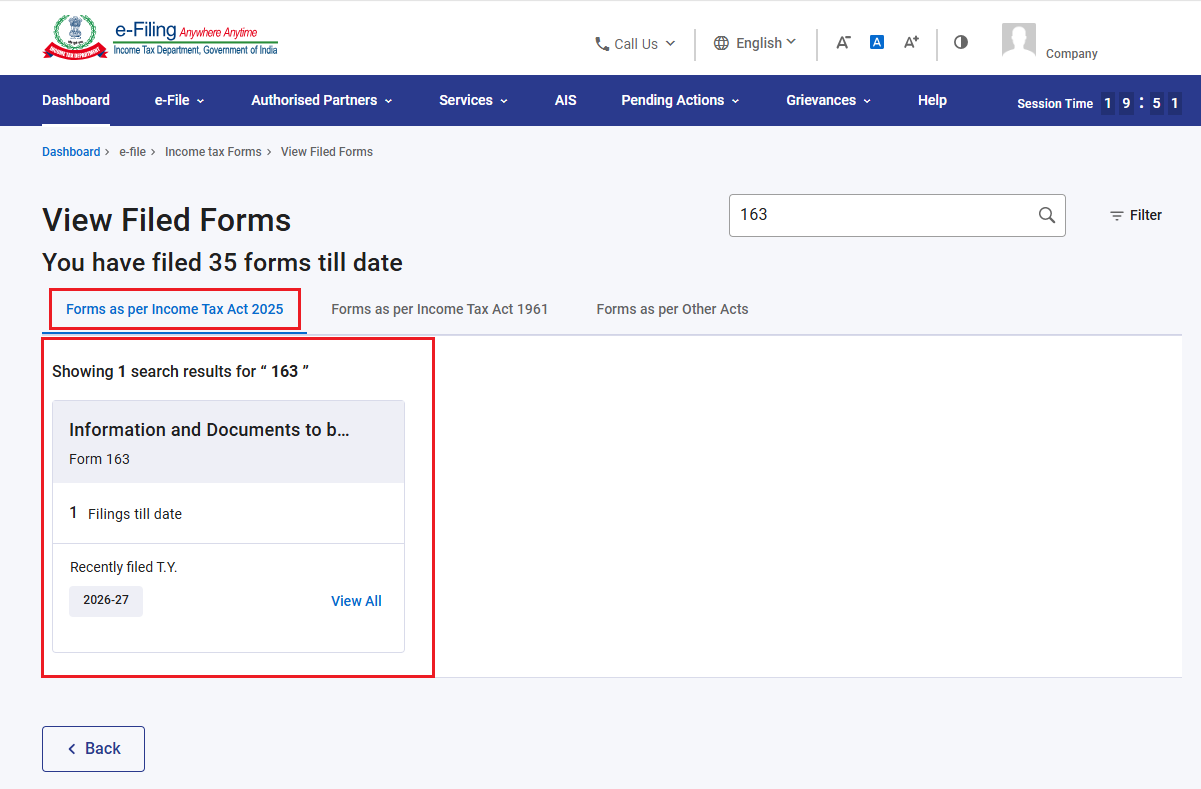The width and height of the screenshot is (1201, 789).
Task: Open the e-File menu
Action: [179, 100]
